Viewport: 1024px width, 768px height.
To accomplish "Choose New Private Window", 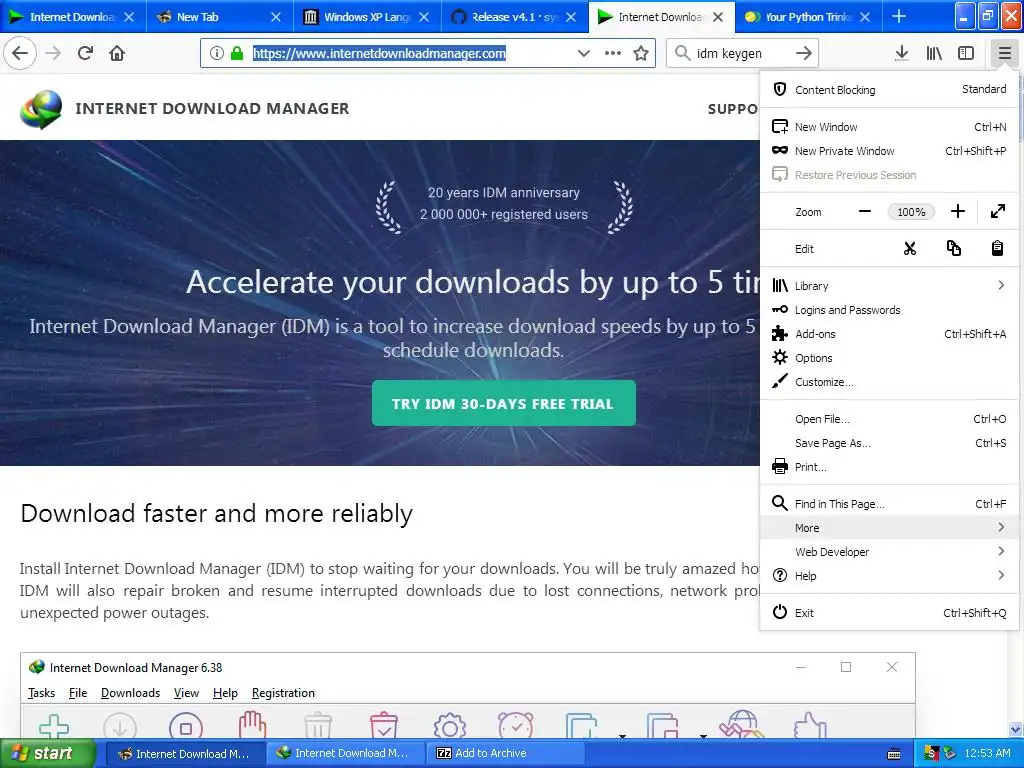I will 889,151.
